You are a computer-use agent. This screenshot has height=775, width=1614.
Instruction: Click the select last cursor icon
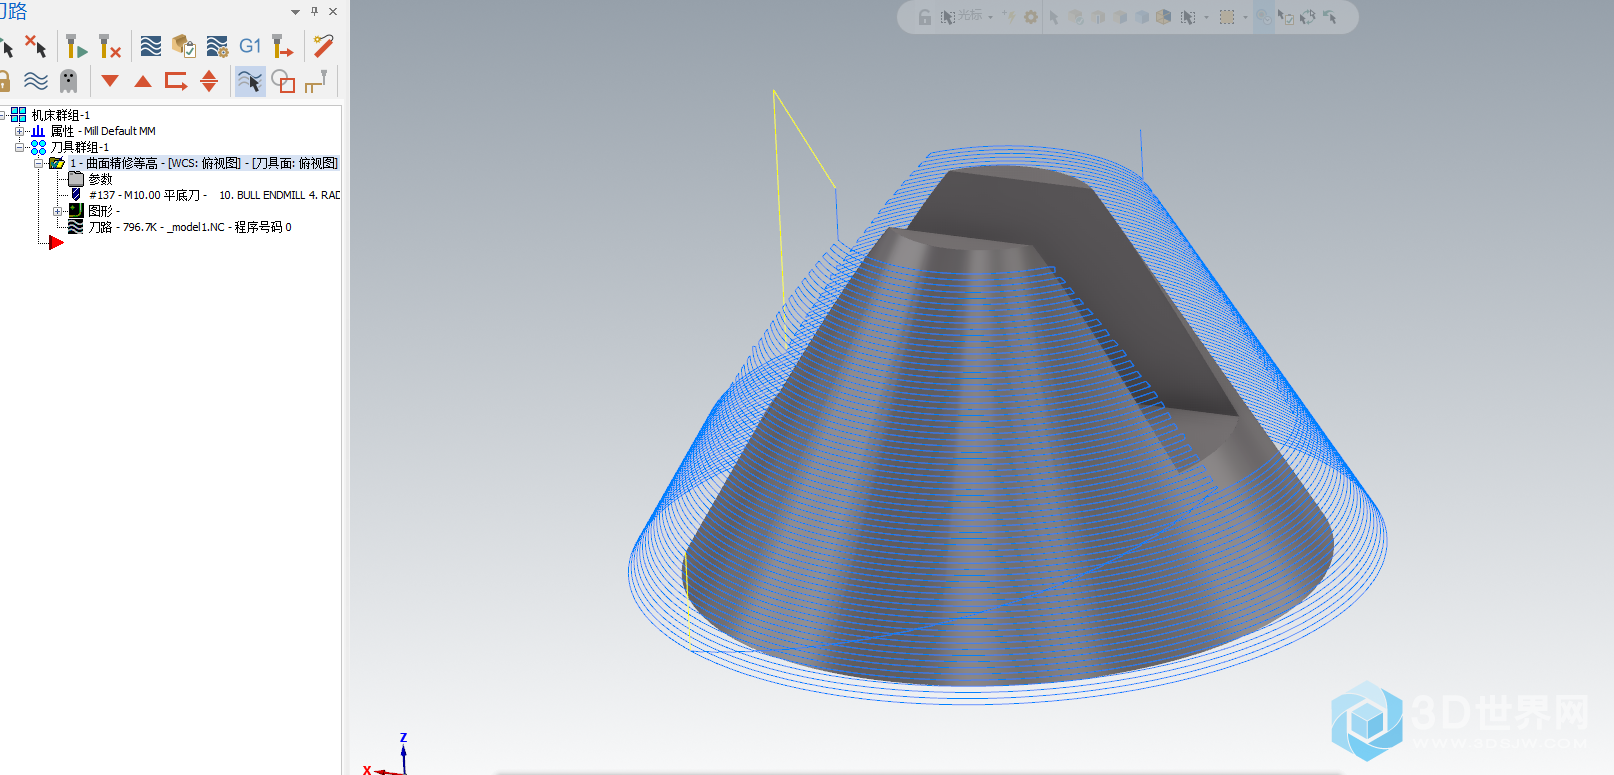[x=1330, y=17]
